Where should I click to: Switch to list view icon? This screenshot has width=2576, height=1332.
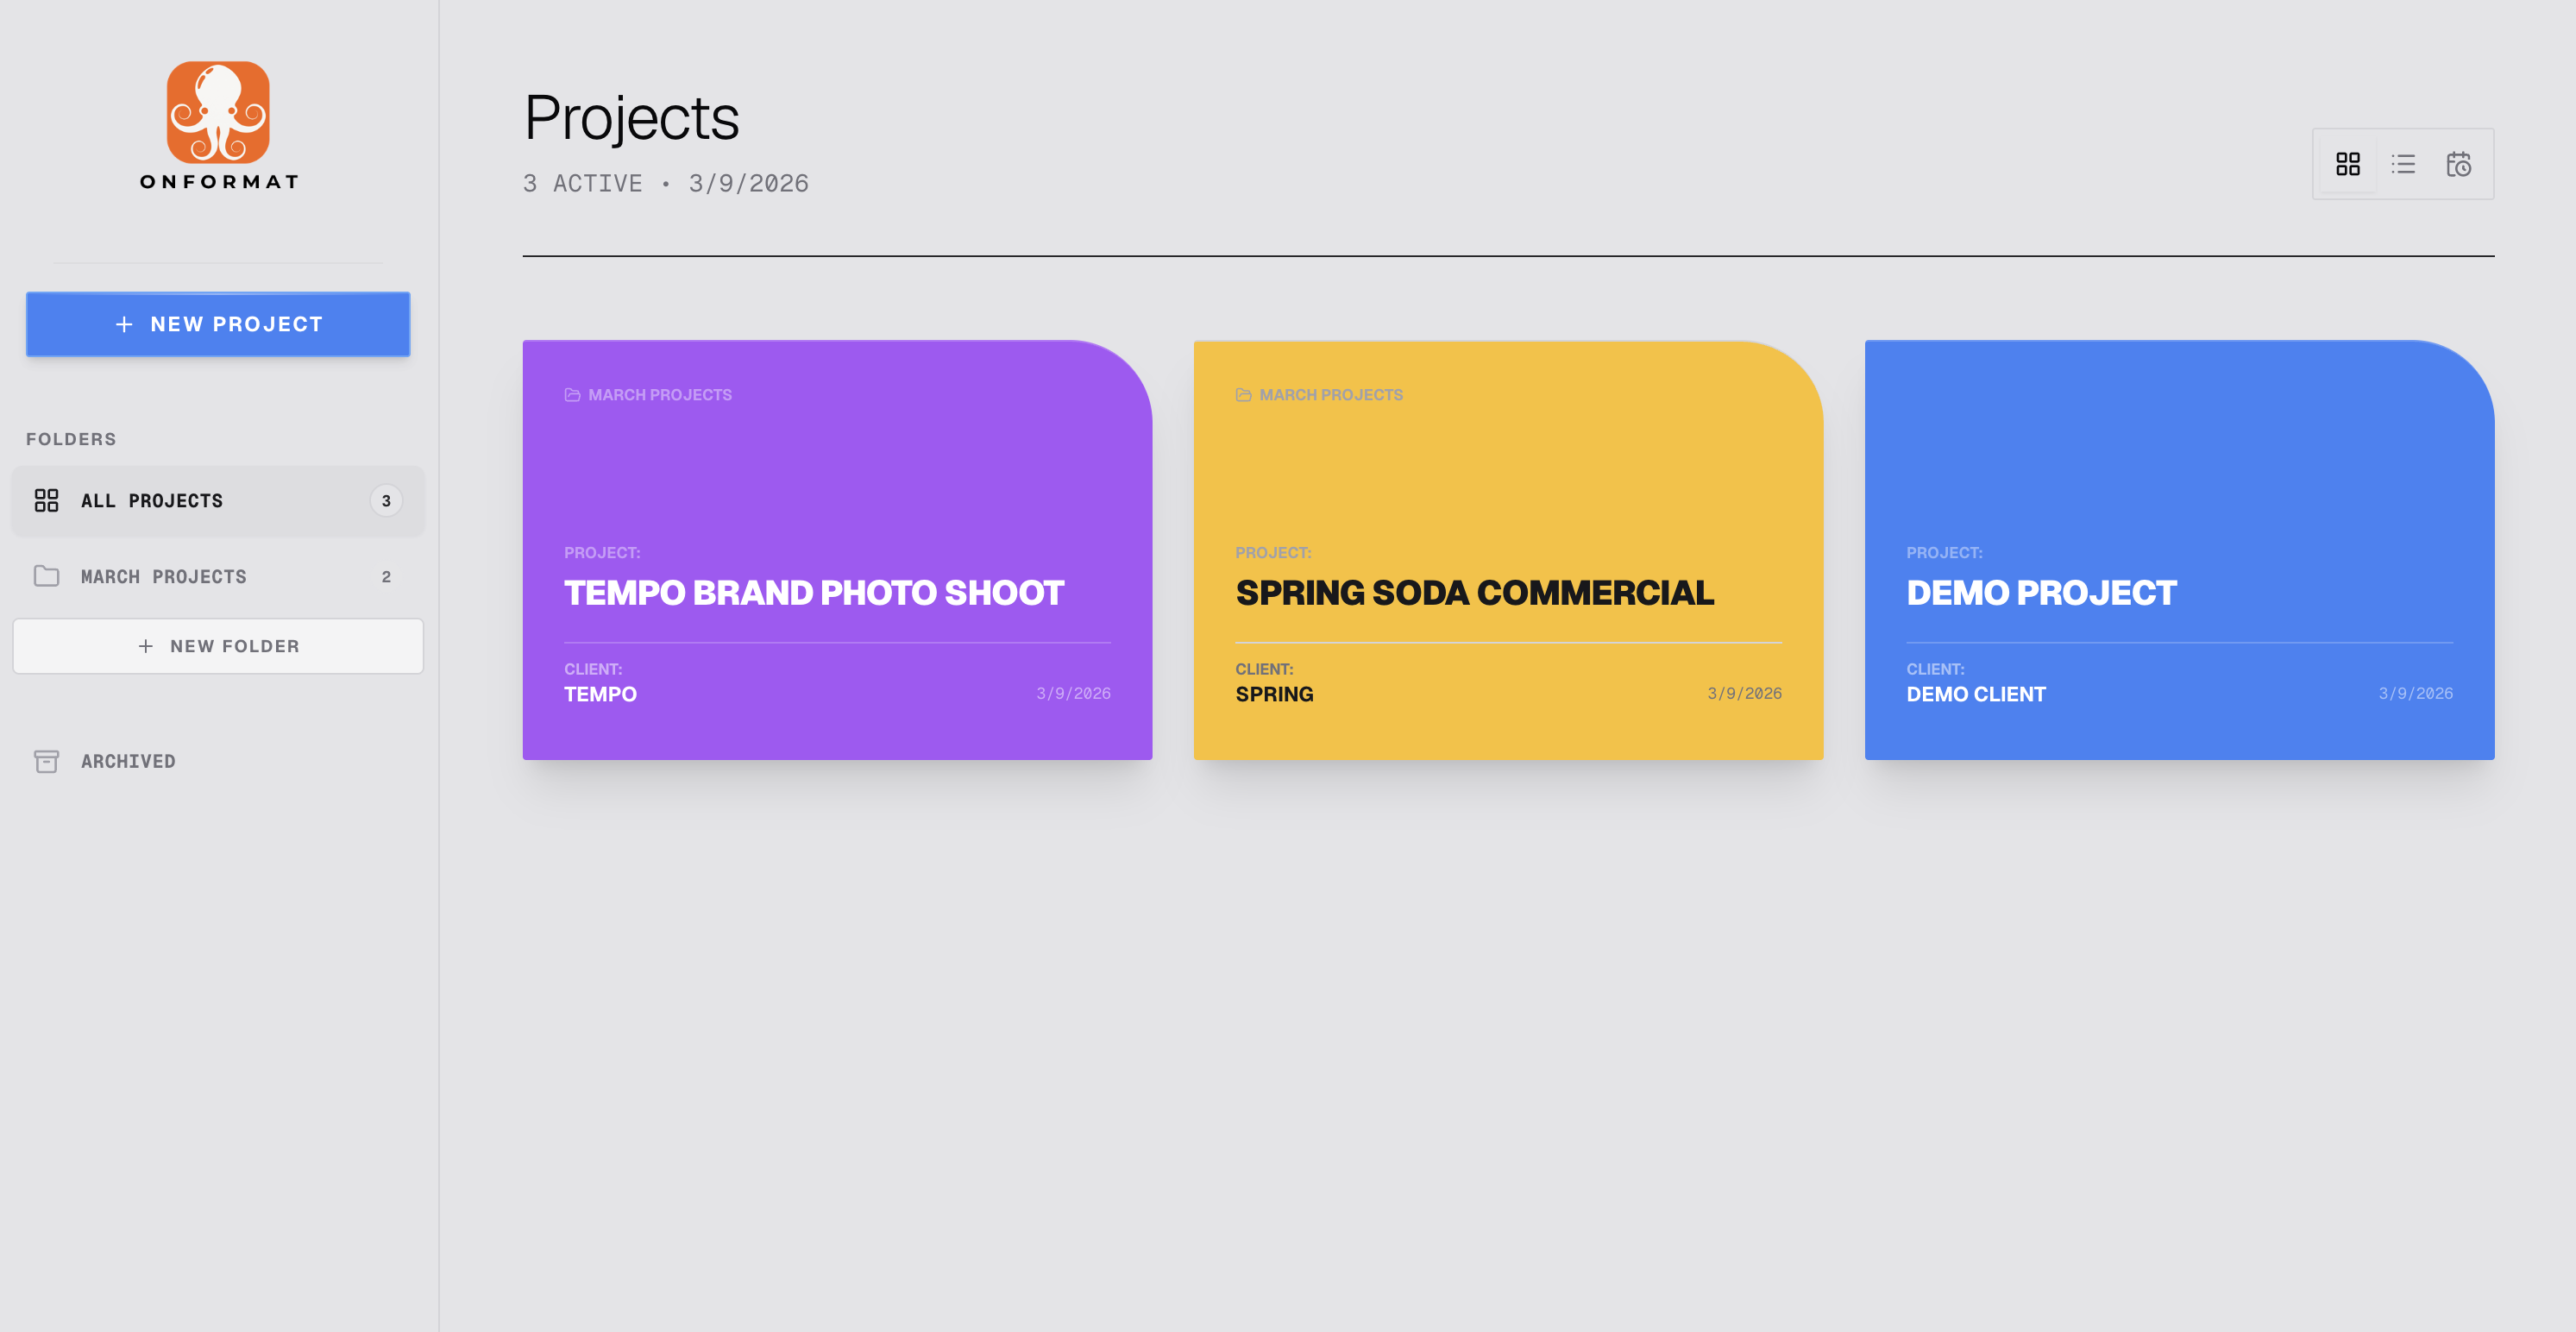2403,164
